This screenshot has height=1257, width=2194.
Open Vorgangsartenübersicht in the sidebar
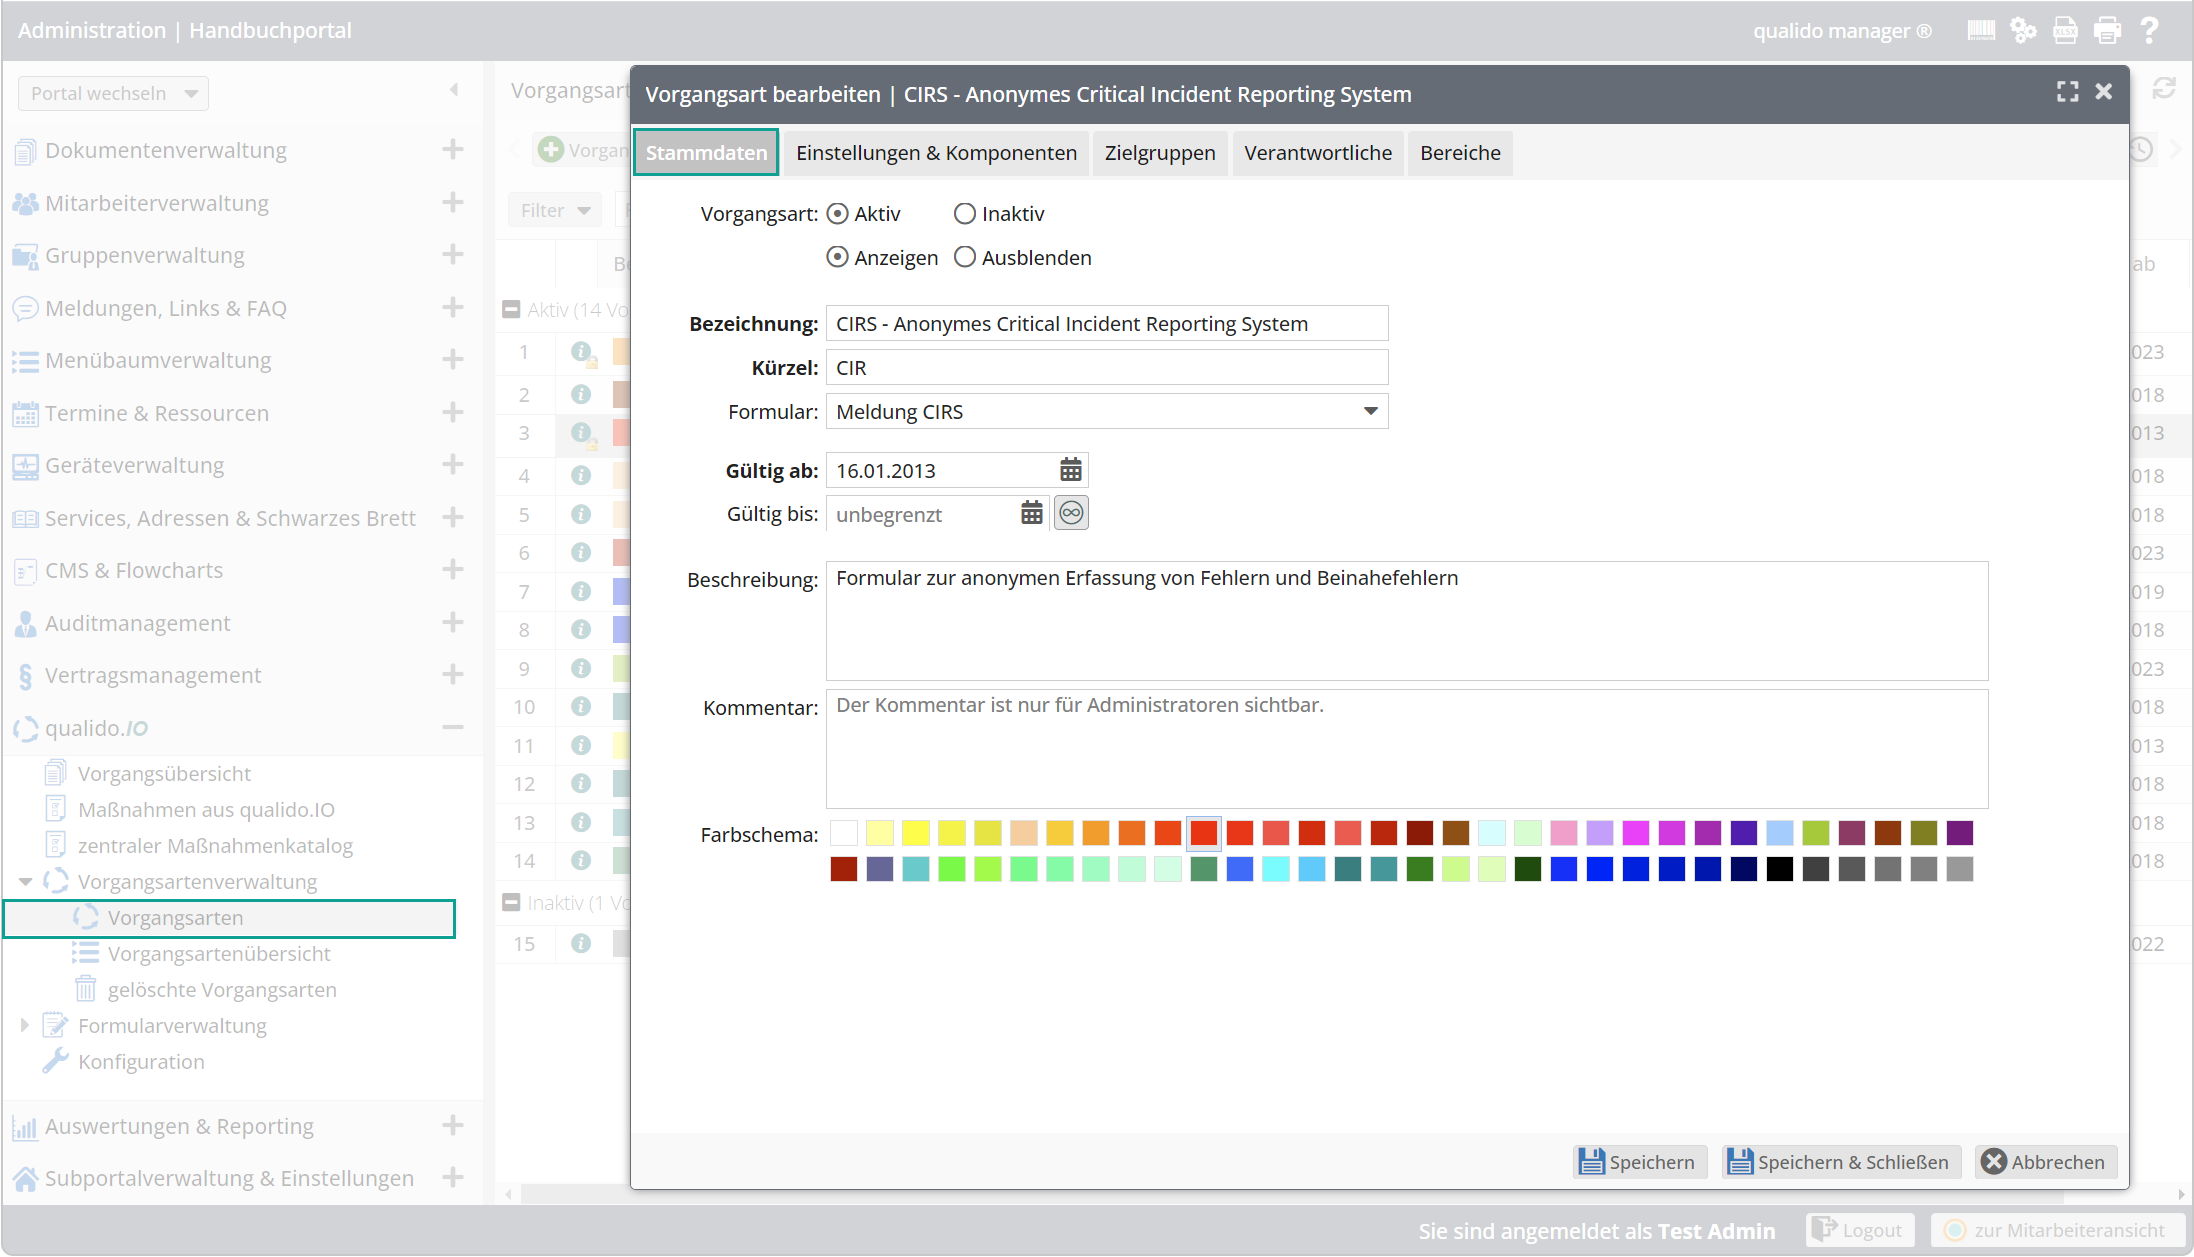coord(219,954)
